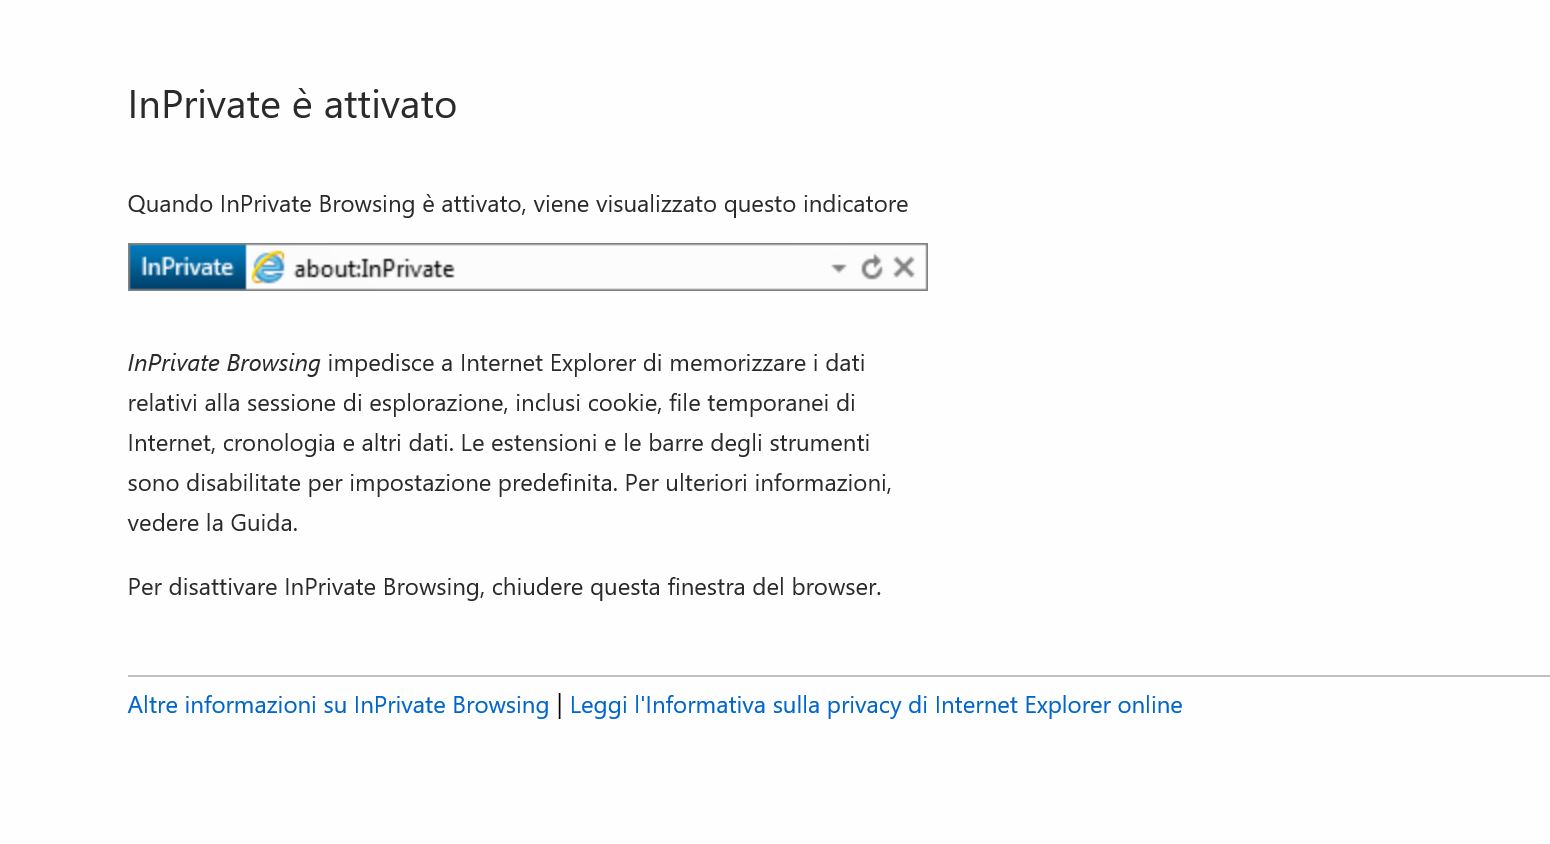Click the Internet Explorer logo icon
The image size is (1550, 844).
pos(268,267)
